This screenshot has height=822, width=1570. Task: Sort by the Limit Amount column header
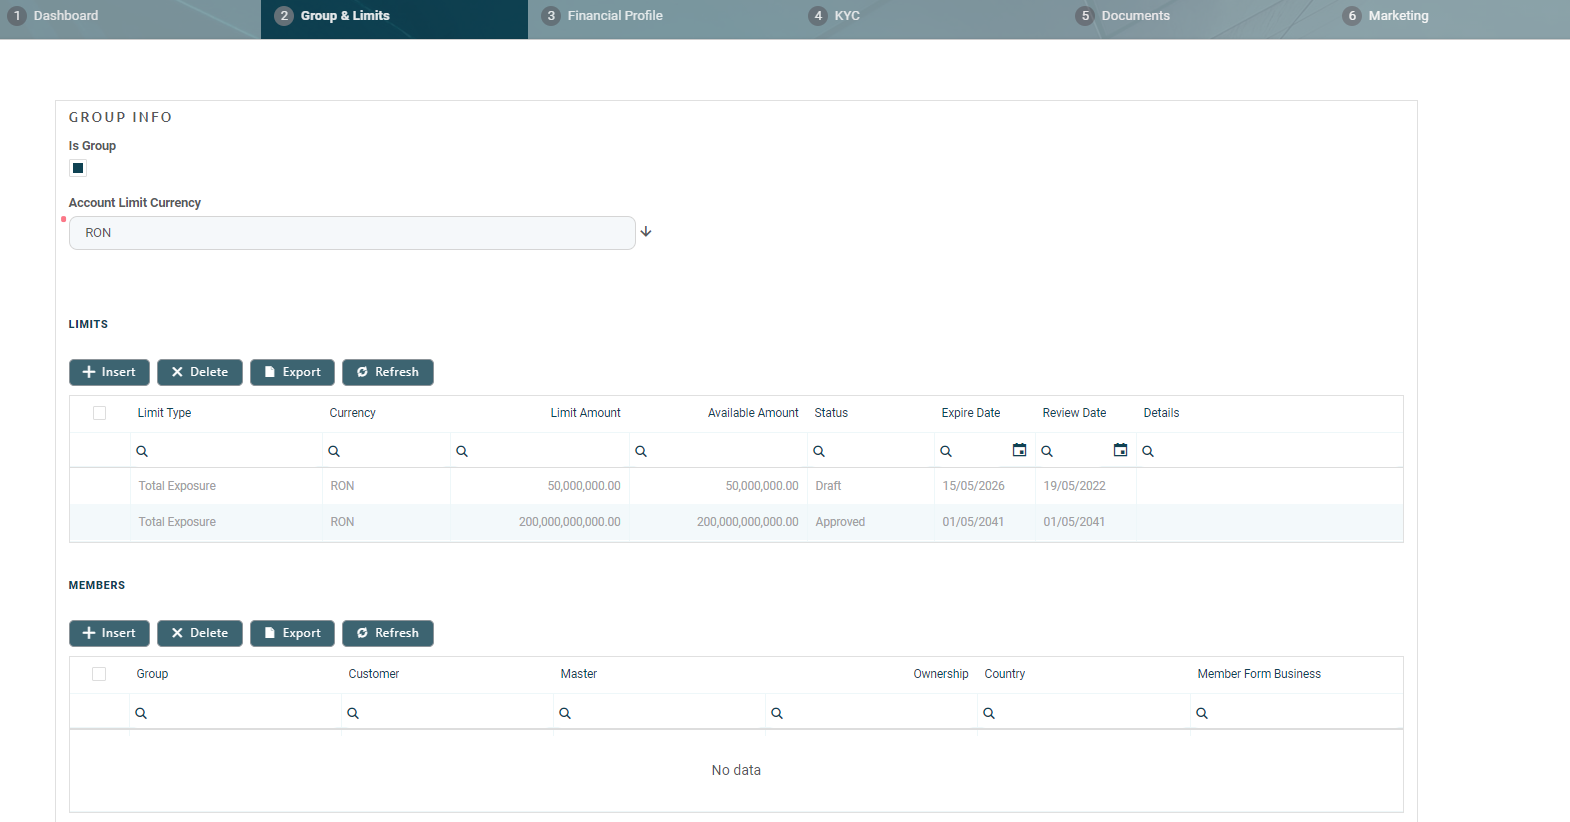click(x=585, y=413)
